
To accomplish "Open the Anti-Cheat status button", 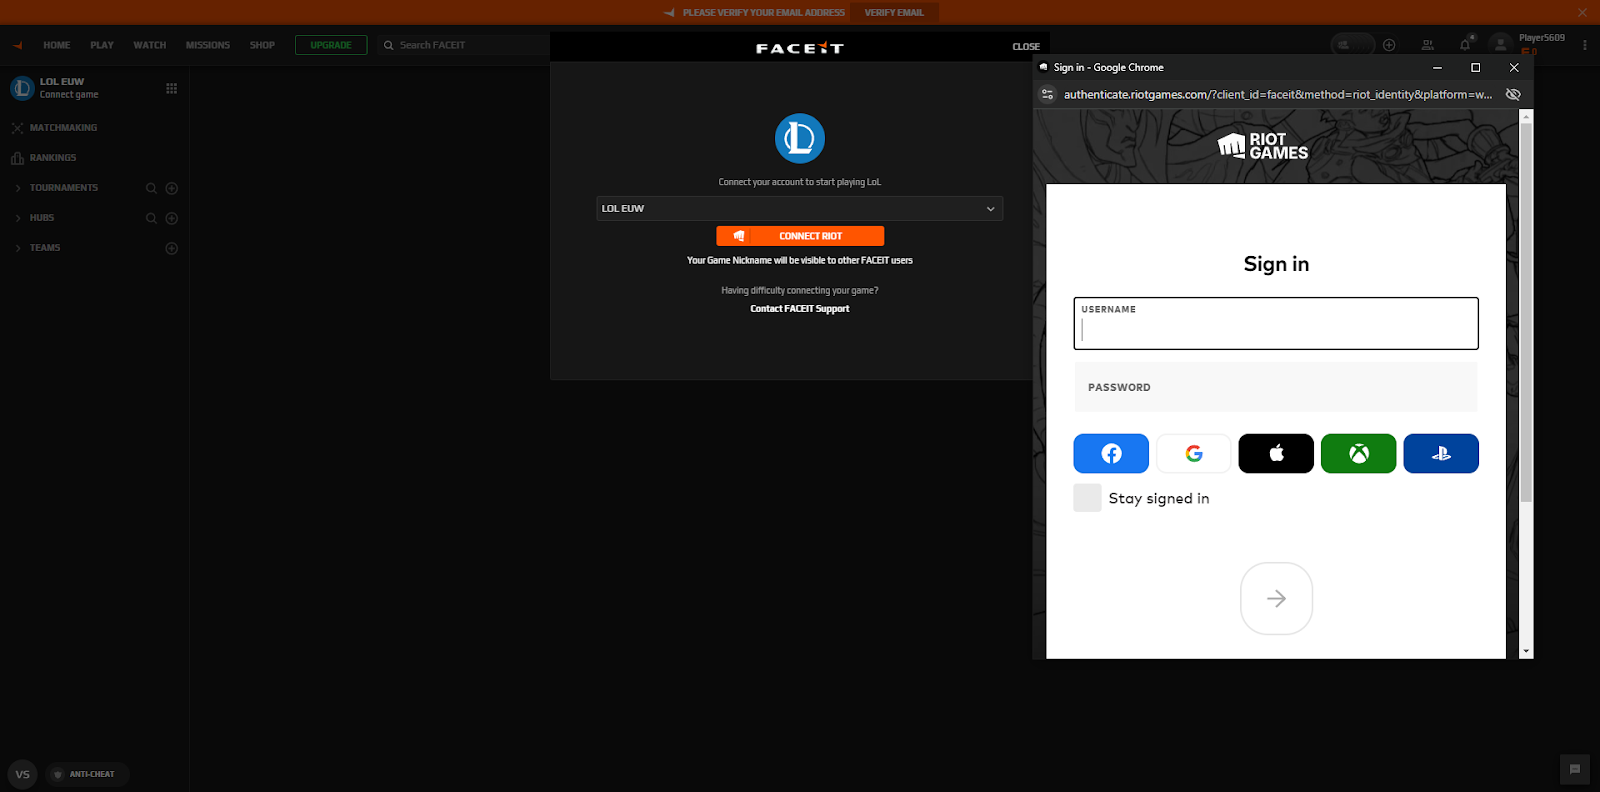I will [87, 774].
